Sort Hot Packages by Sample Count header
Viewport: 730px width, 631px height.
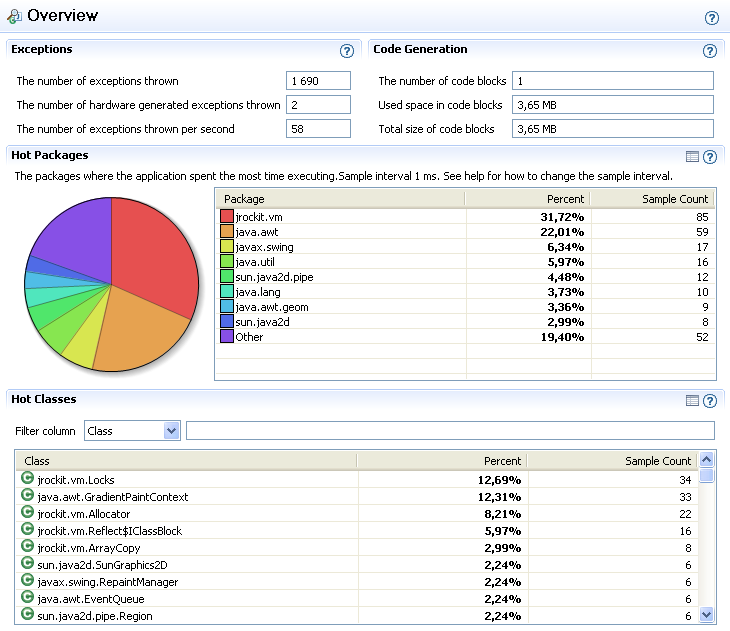point(653,199)
